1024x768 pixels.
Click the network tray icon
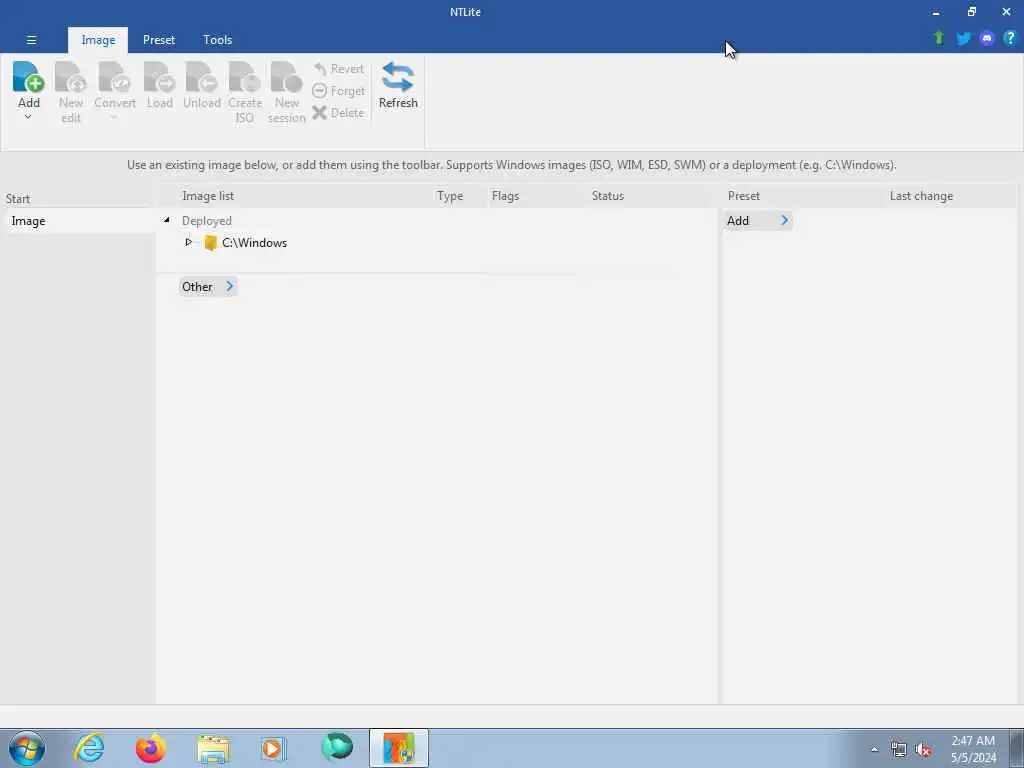(x=899, y=750)
